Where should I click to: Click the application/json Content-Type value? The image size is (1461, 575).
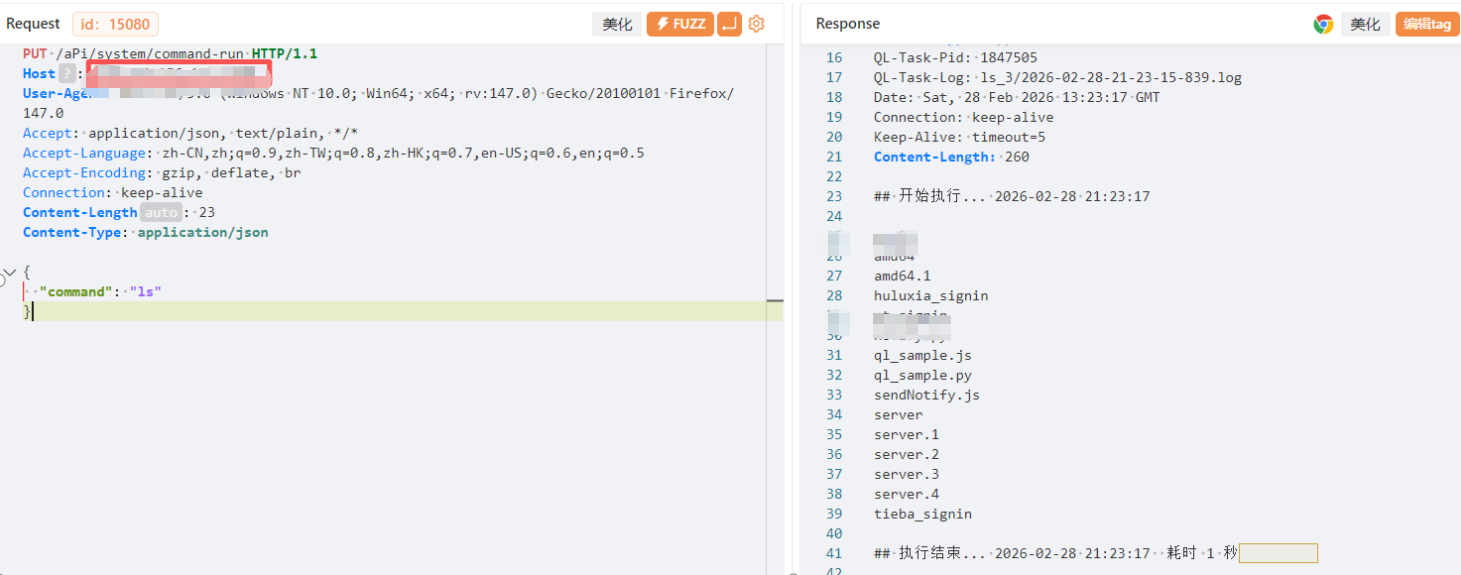pos(203,232)
